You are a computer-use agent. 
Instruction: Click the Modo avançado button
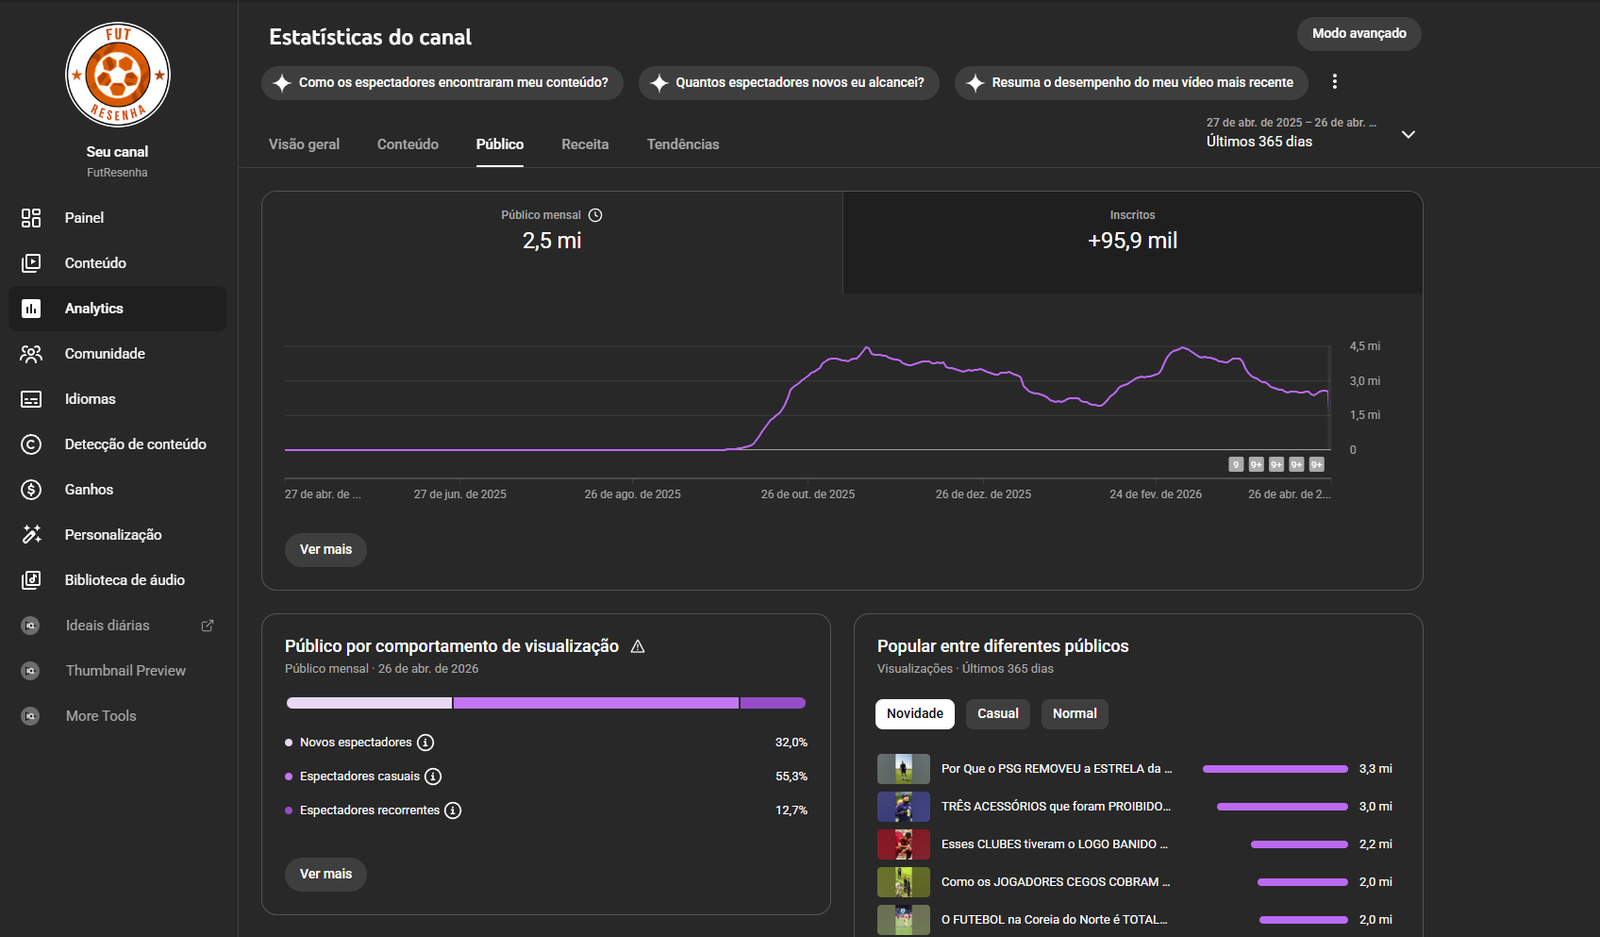(1358, 34)
